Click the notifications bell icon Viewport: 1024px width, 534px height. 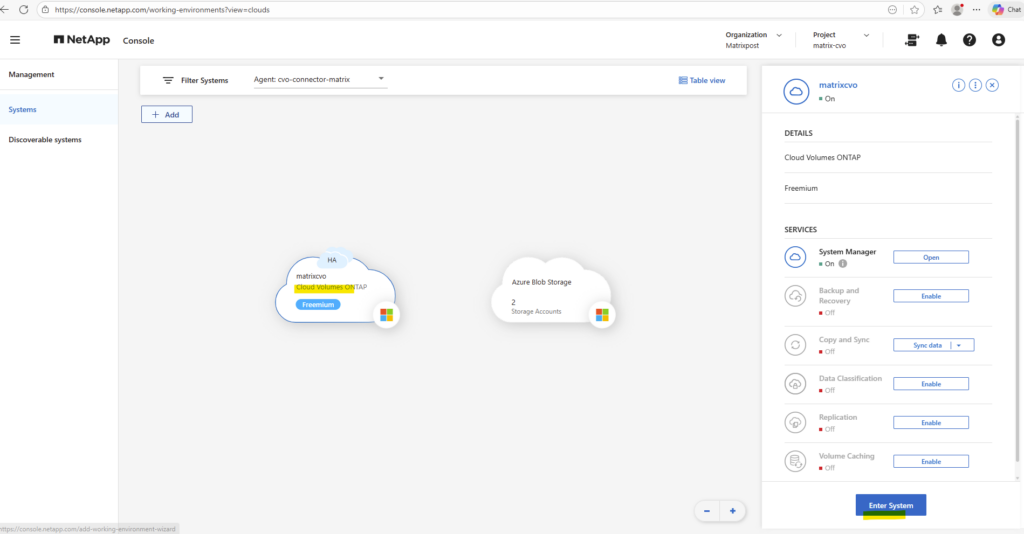[x=941, y=40]
